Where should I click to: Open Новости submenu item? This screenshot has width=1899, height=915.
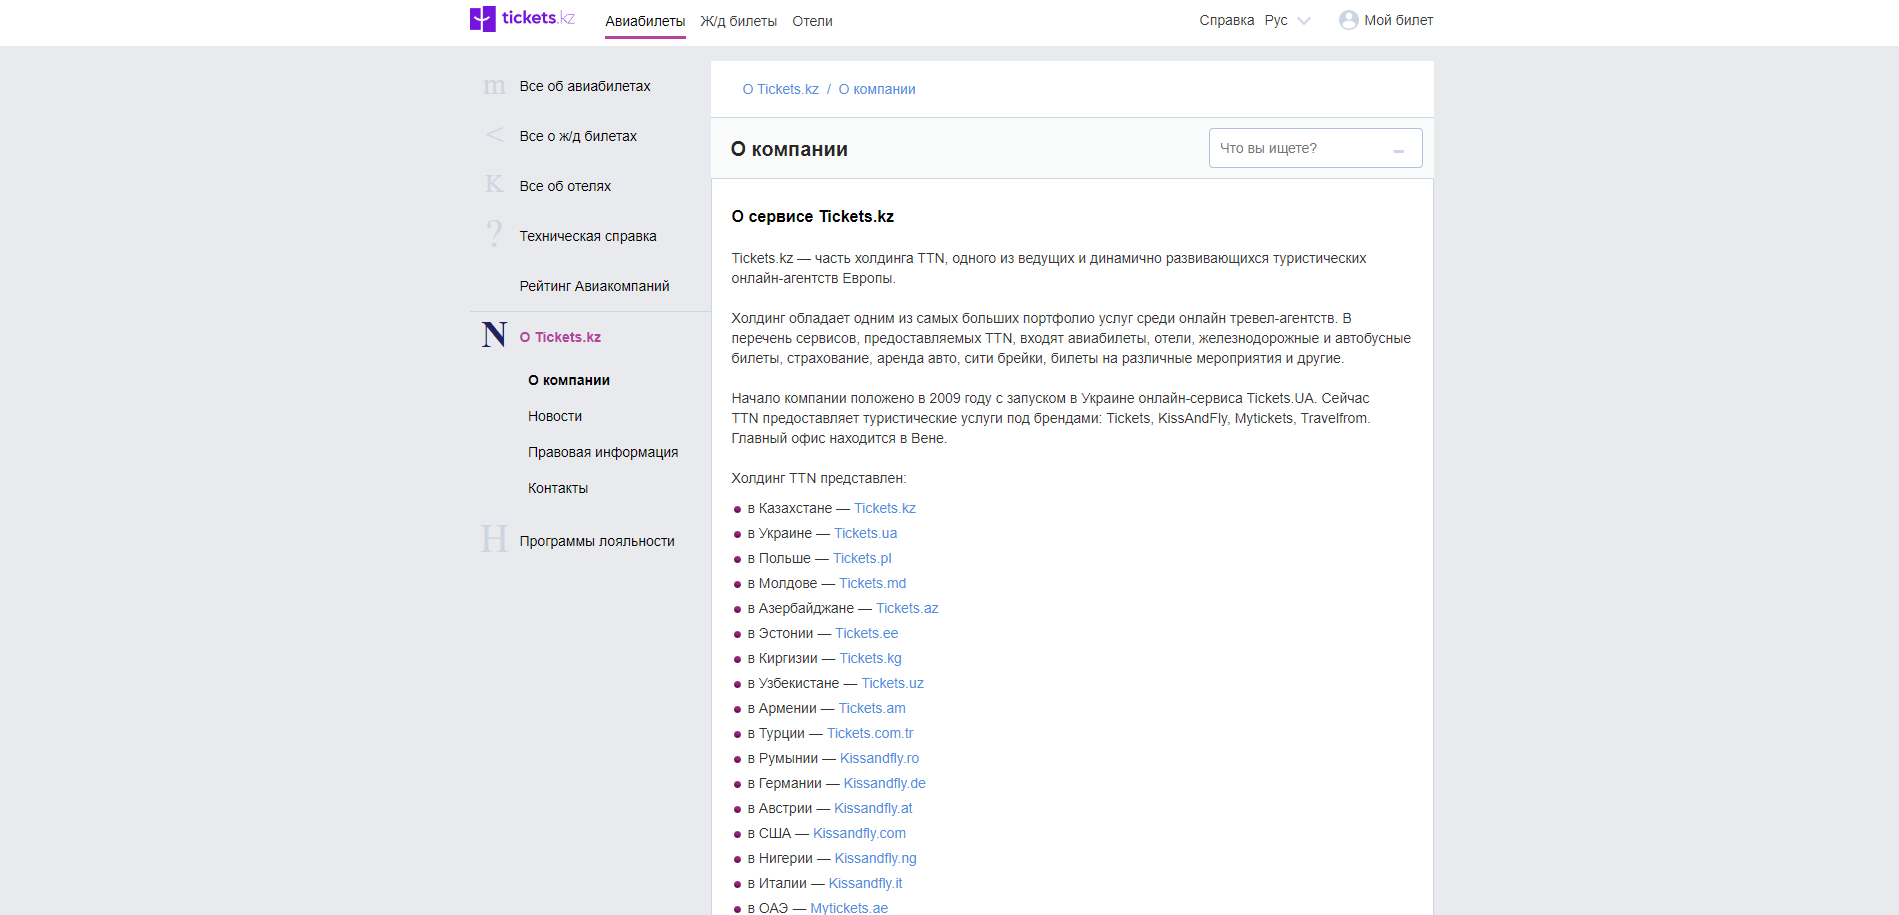[x=555, y=416]
